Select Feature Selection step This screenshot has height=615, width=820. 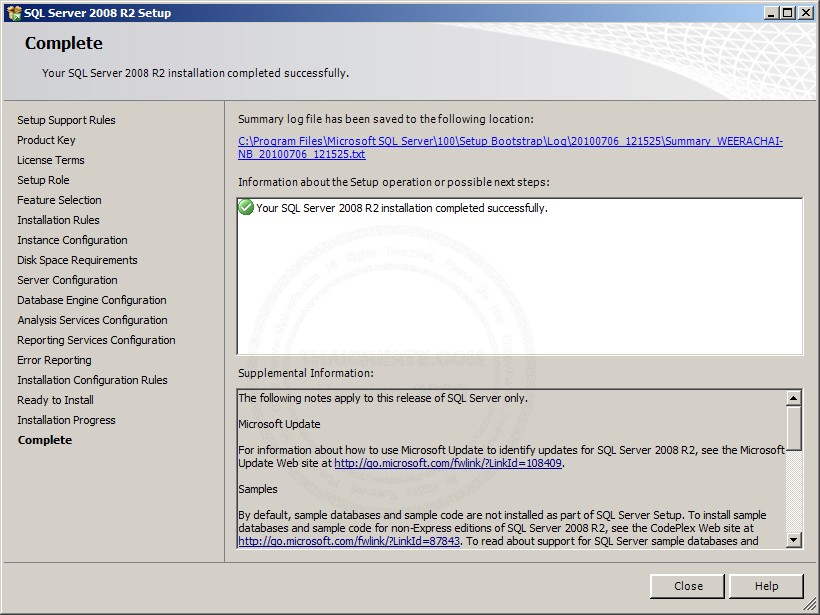(59, 200)
